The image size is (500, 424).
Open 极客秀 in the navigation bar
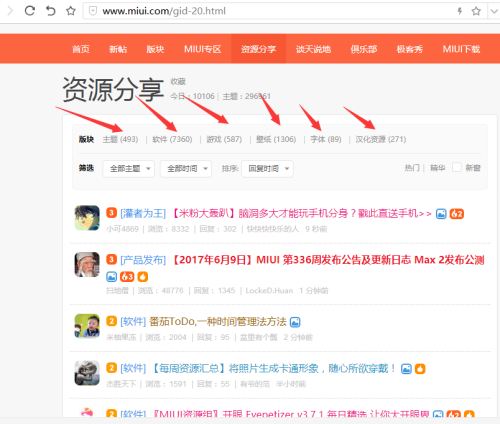410,49
